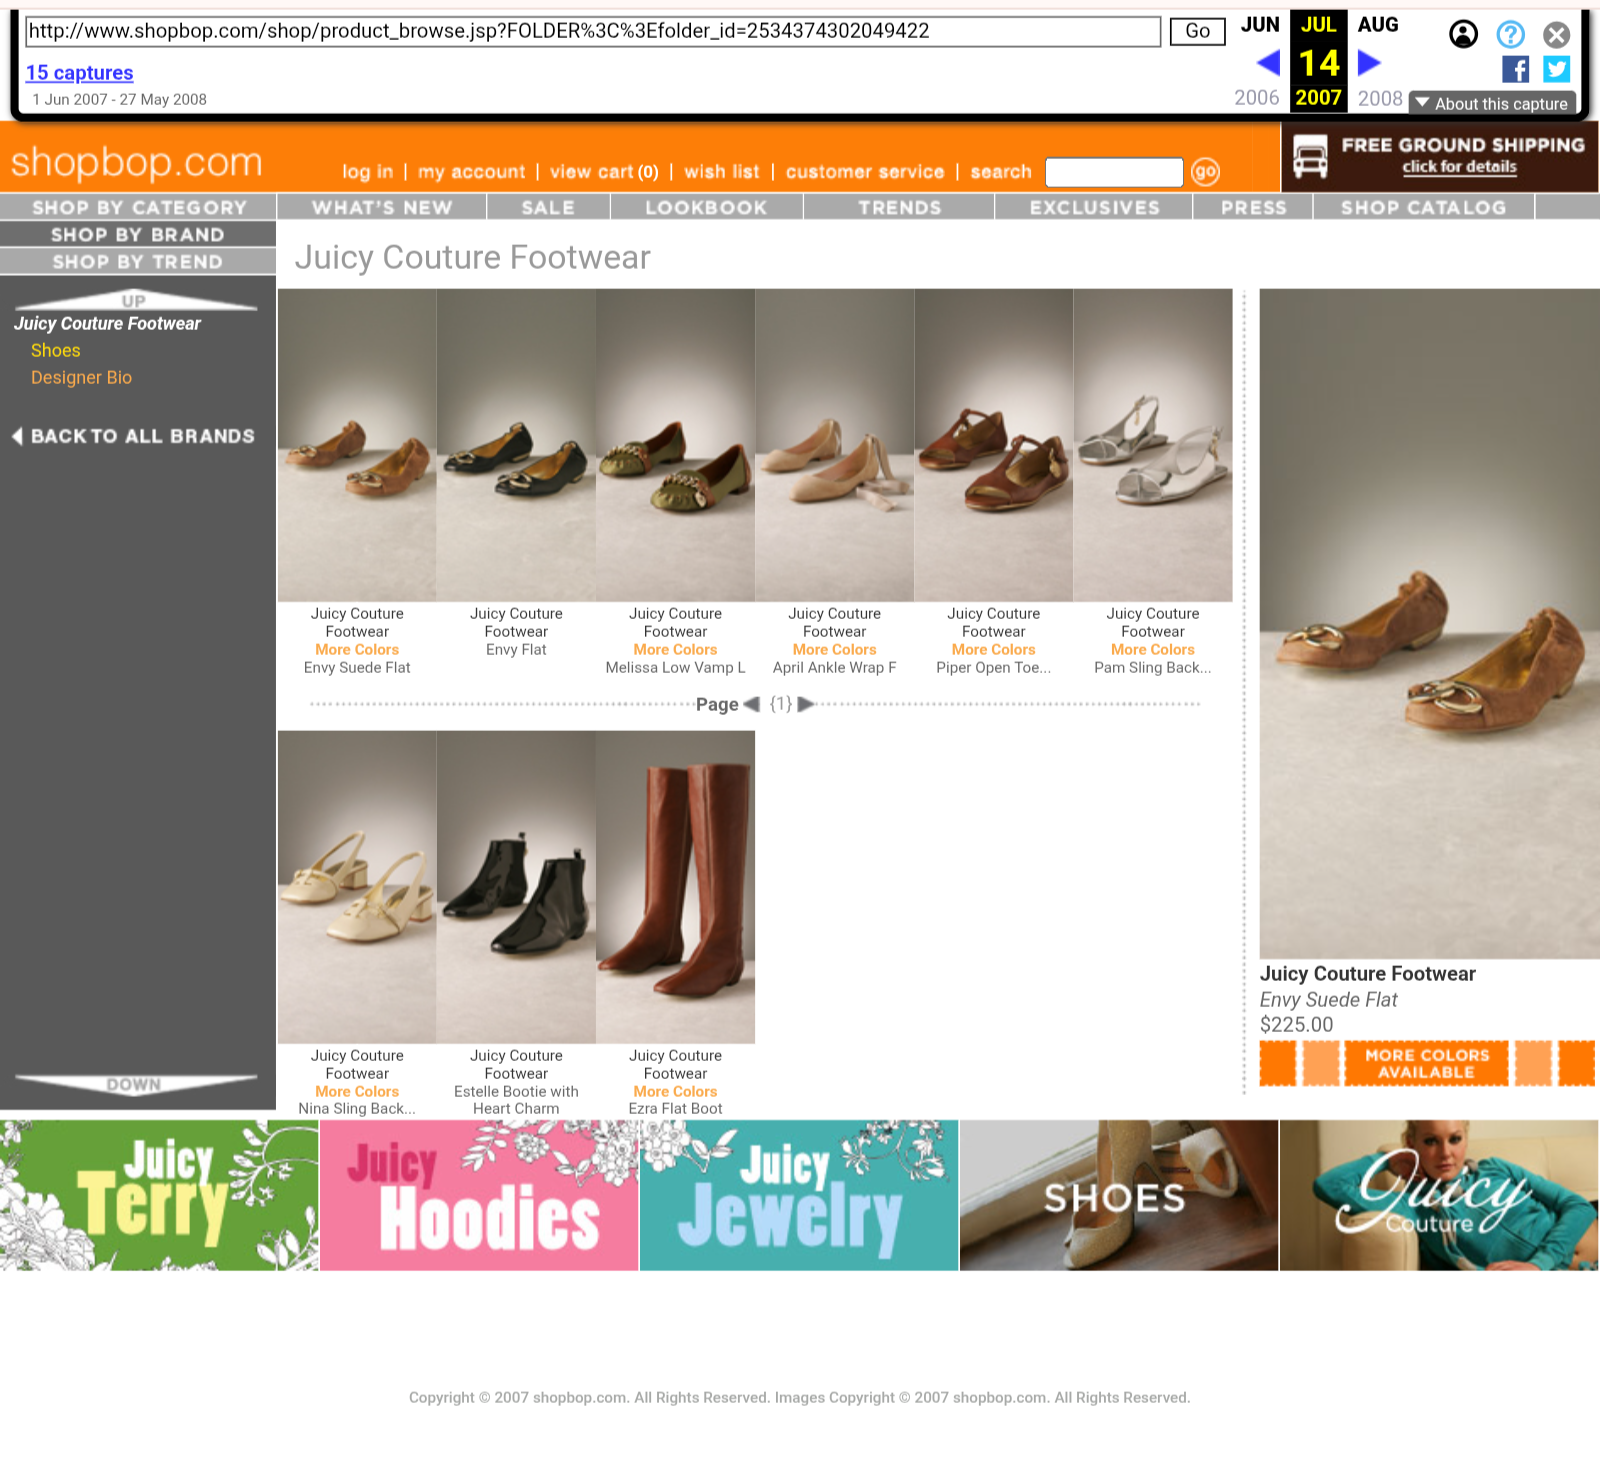Viewport: 1600px width, 1479px height.
Task: Open my account link
Action: (x=471, y=172)
